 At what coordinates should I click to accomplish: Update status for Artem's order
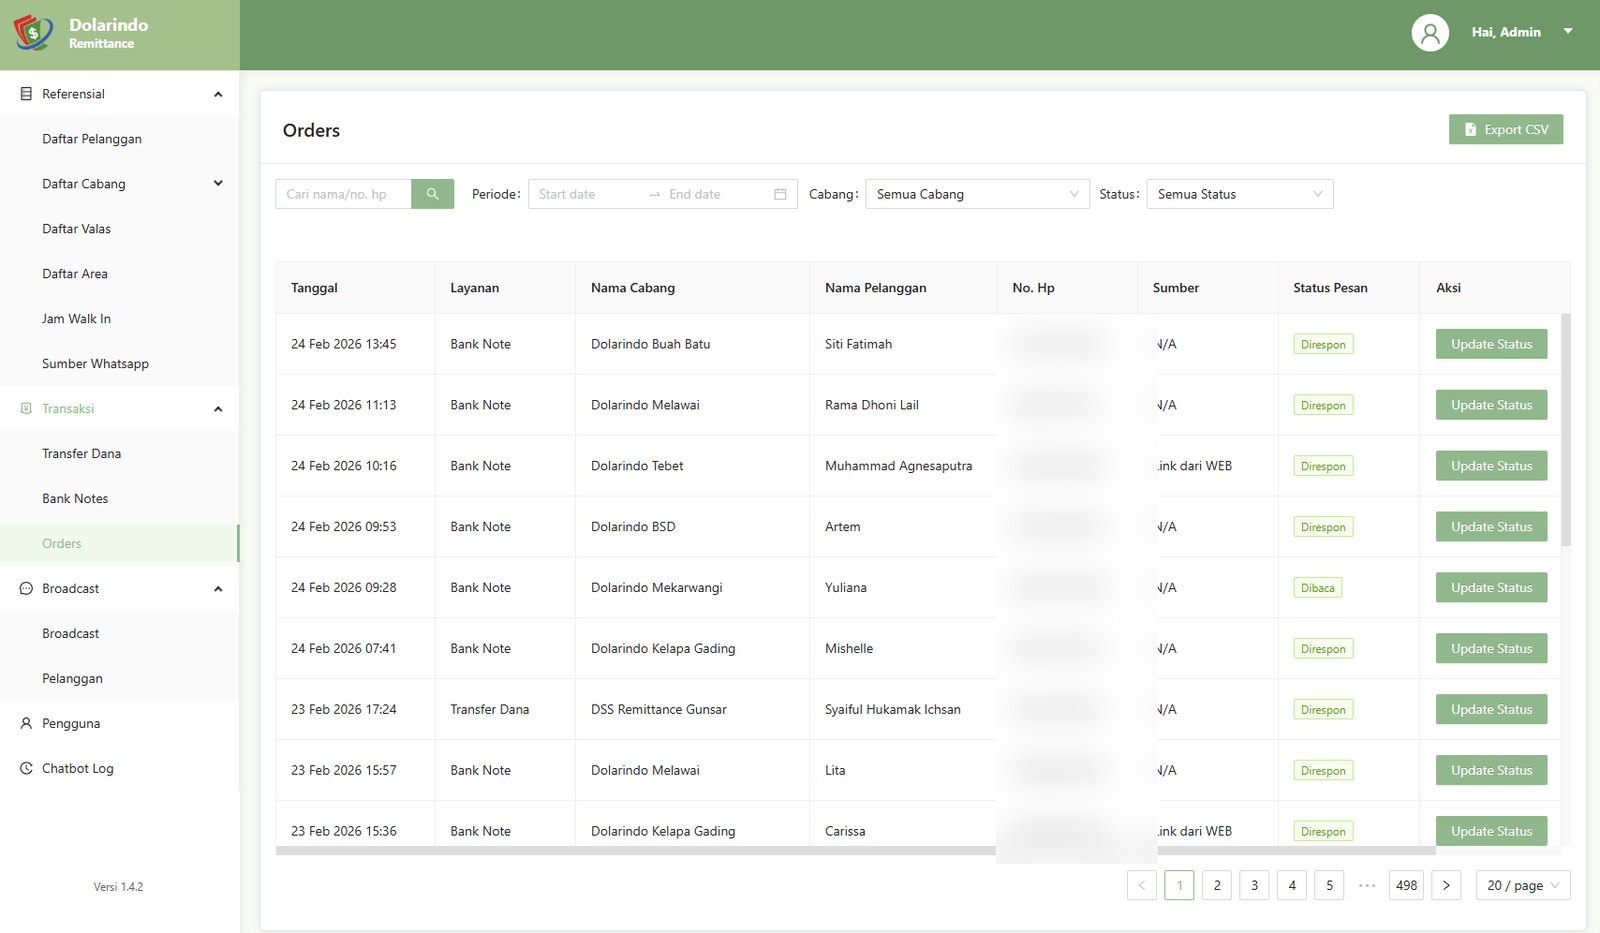[x=1491, y=527]
